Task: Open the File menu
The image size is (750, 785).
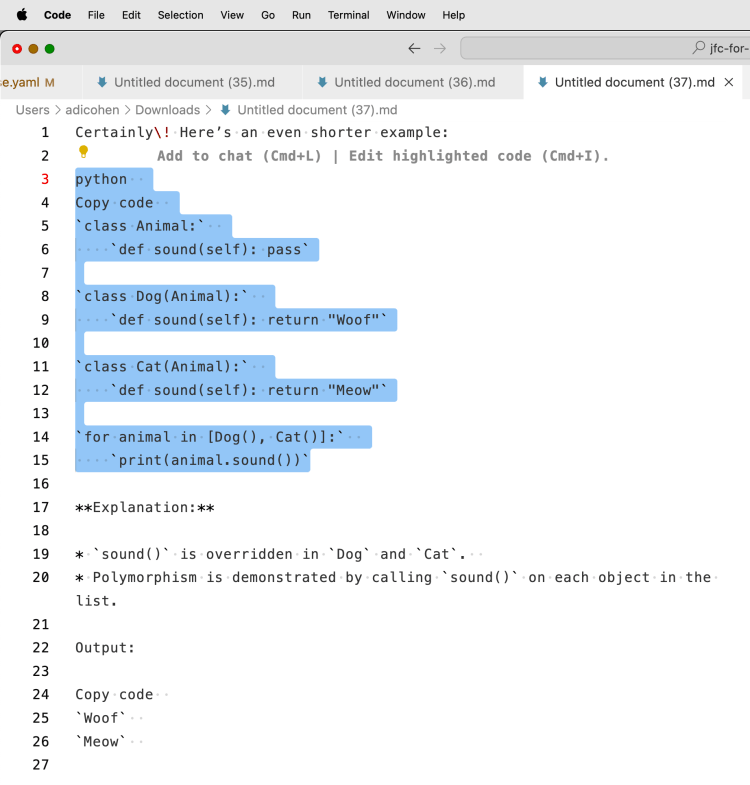Action: click(x=96, y=15)
